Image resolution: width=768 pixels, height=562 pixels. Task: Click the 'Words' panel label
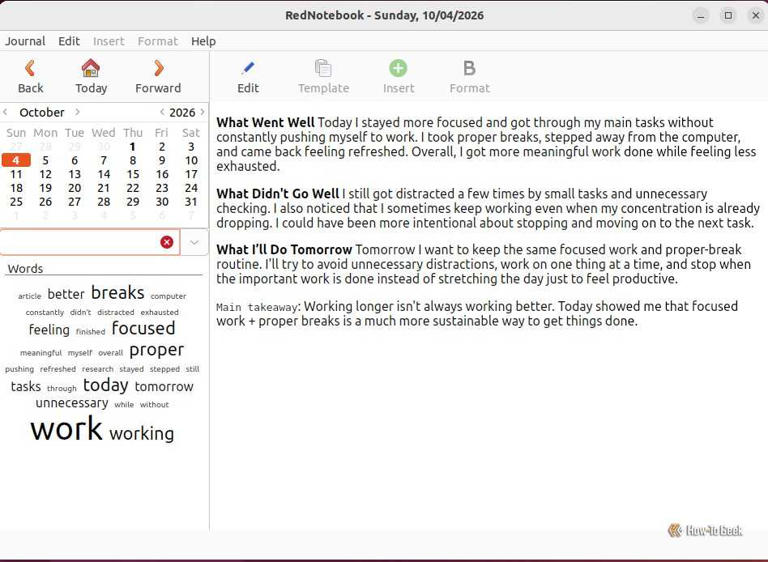(25, 269)
